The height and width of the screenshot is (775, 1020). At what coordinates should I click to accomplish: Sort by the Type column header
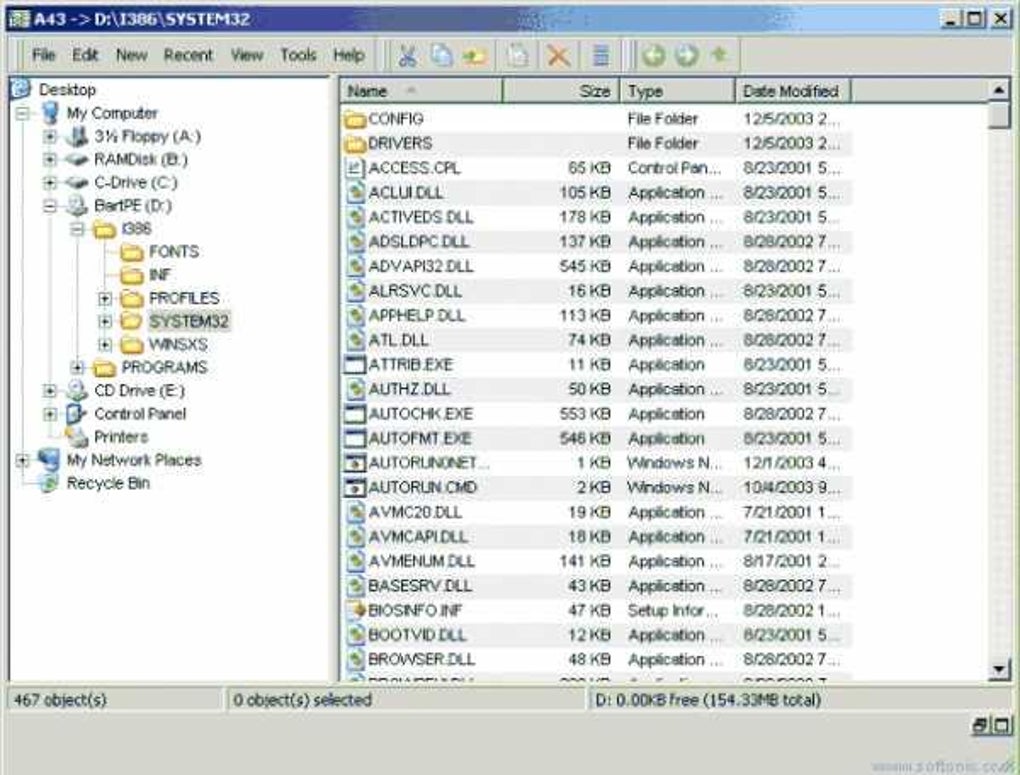677,91
